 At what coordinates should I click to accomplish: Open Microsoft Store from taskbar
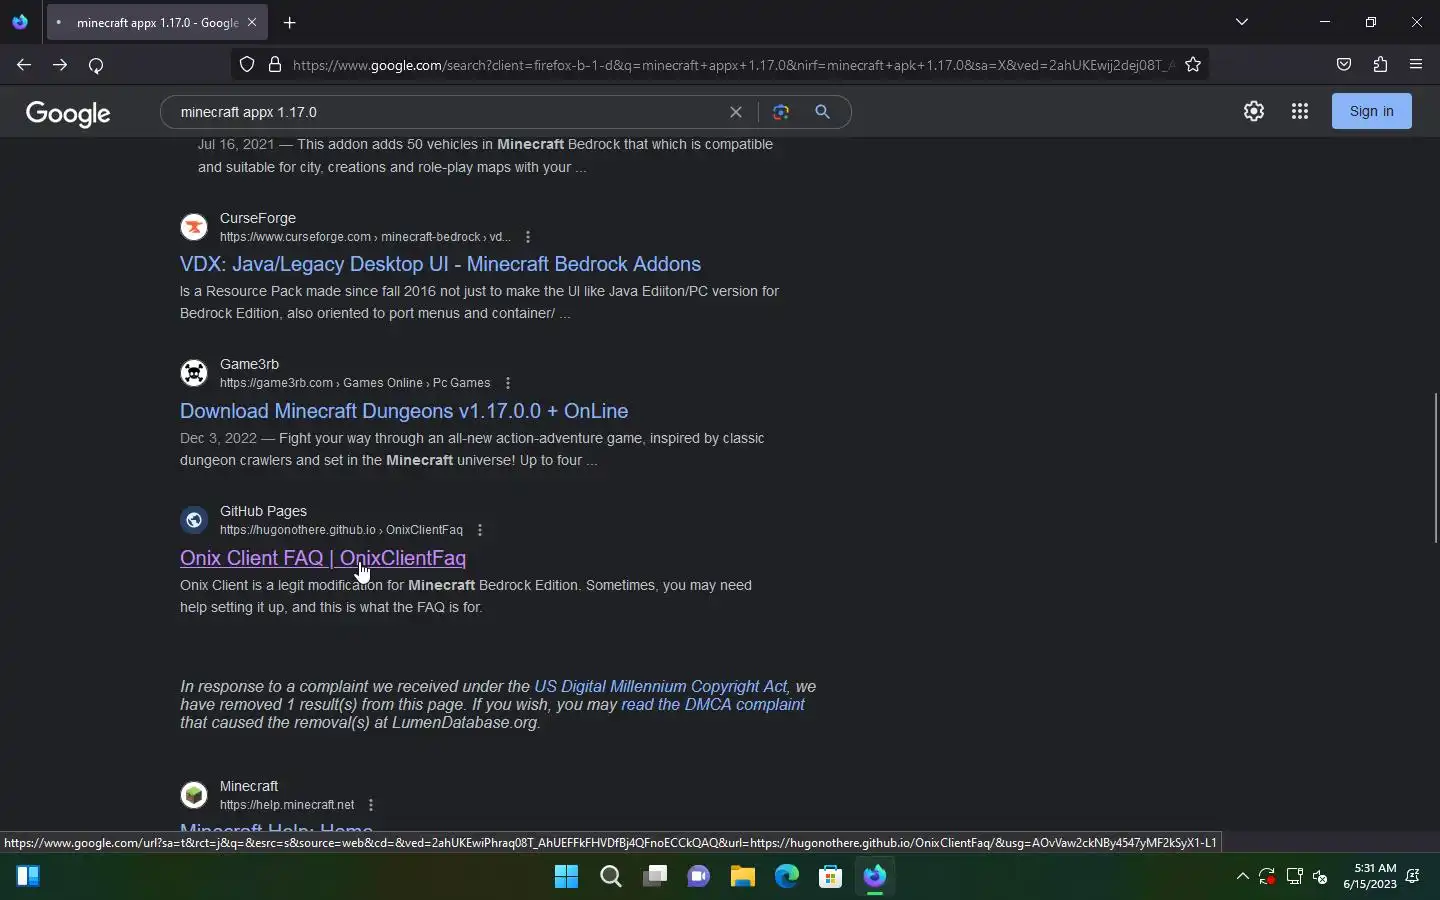(830, 876)
